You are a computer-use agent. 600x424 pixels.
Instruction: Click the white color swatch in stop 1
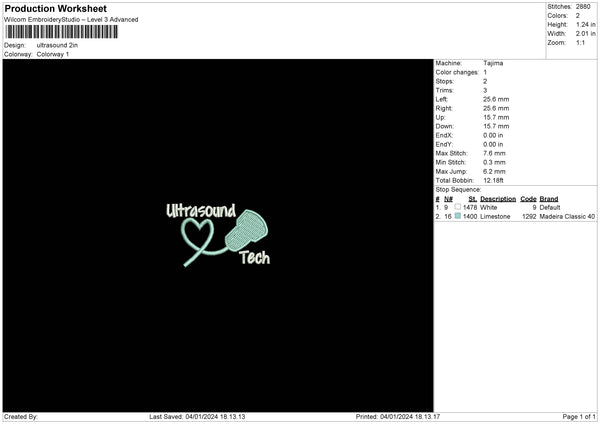coord(458,207)
